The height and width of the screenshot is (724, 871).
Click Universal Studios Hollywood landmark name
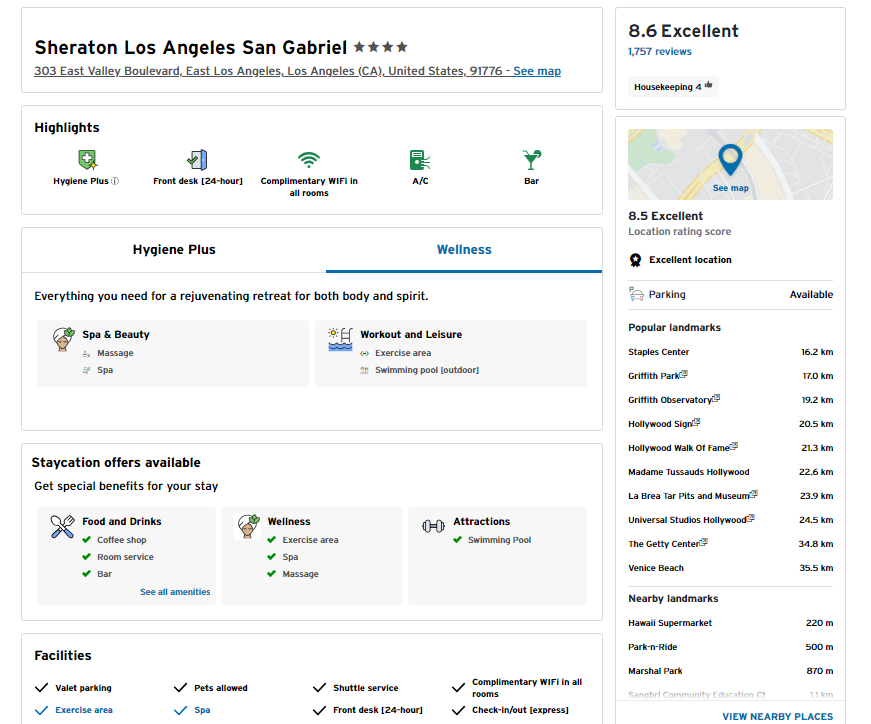pos(687,521)
